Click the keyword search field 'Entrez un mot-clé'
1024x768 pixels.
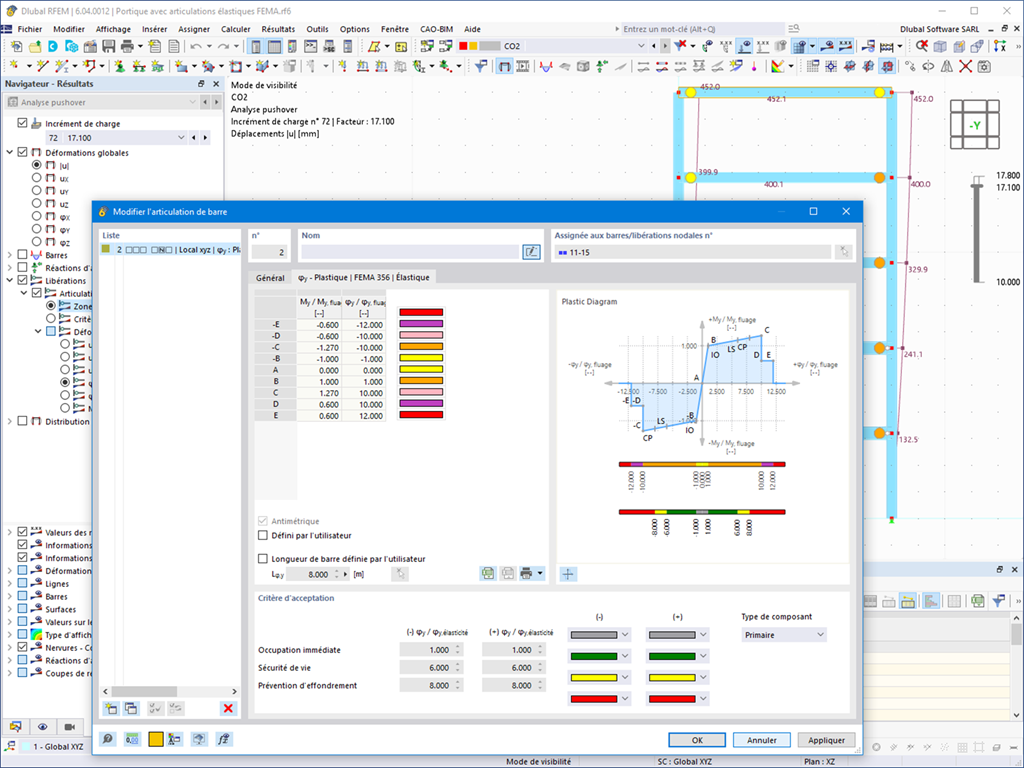[x=702, y=29]
